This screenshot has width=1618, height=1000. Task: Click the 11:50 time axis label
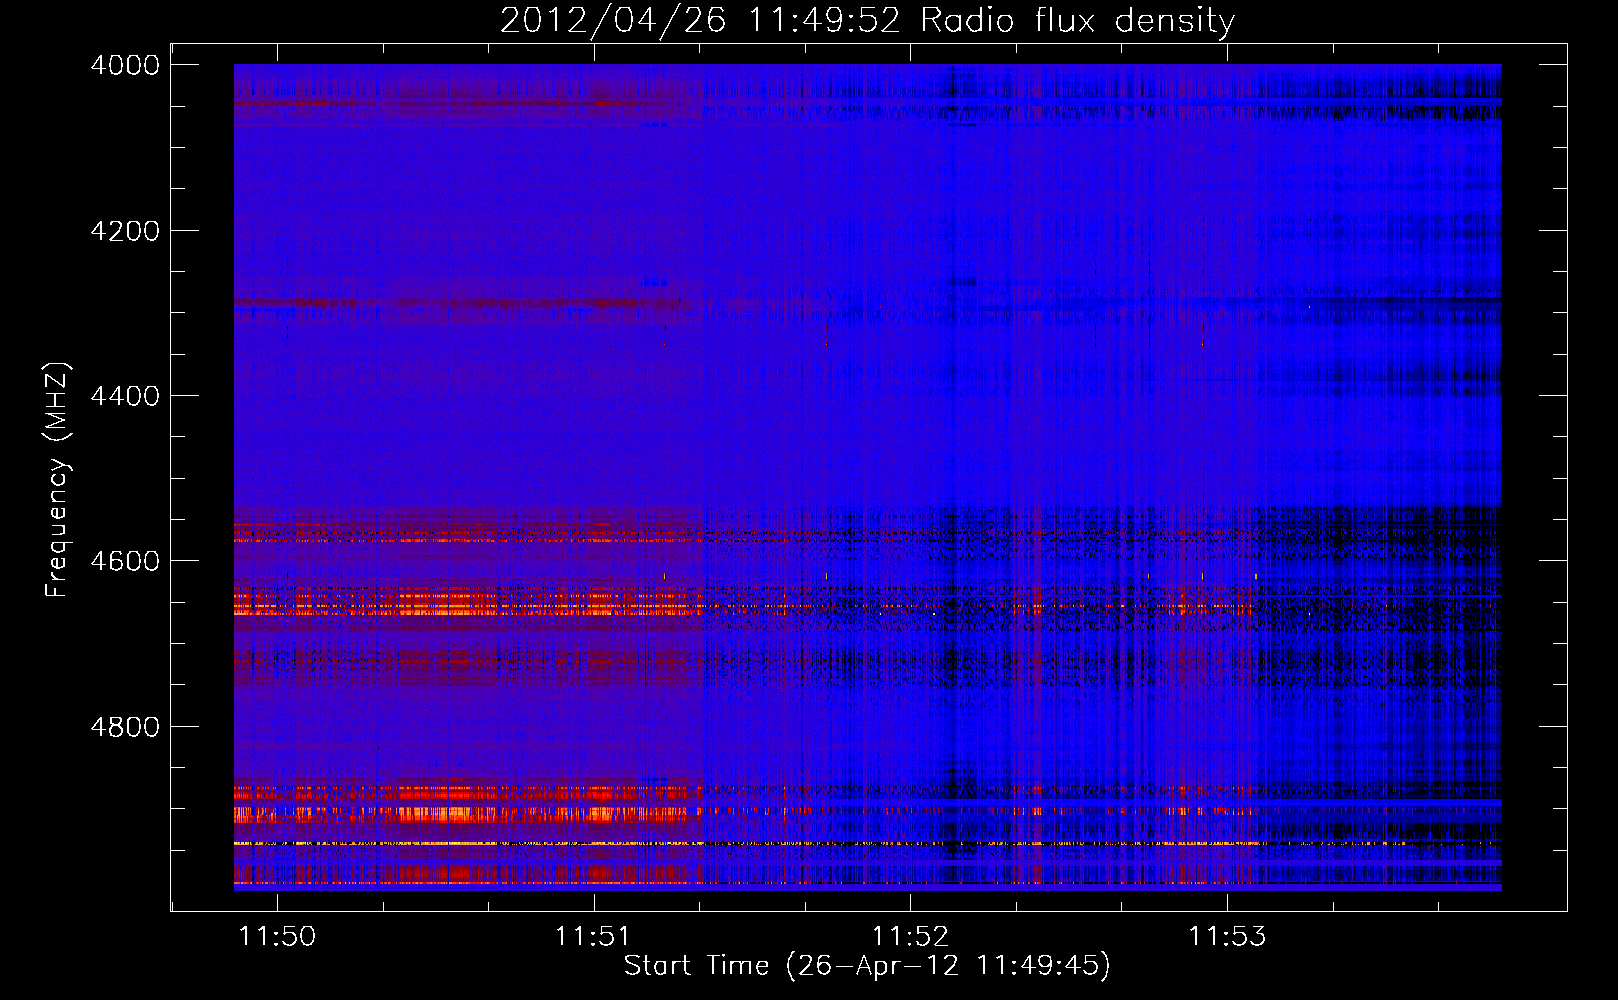(x=277, y=937)
